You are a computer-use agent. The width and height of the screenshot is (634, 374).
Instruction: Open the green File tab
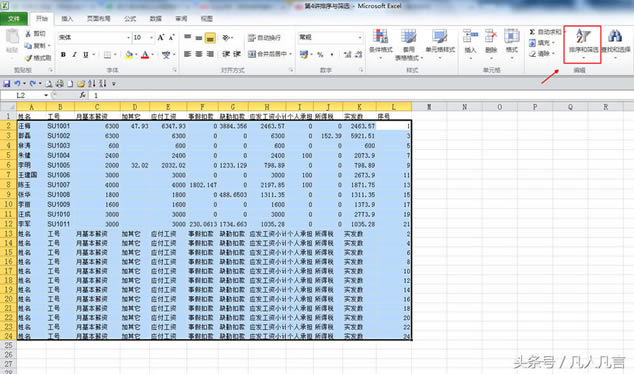click(x=14, y=19)
